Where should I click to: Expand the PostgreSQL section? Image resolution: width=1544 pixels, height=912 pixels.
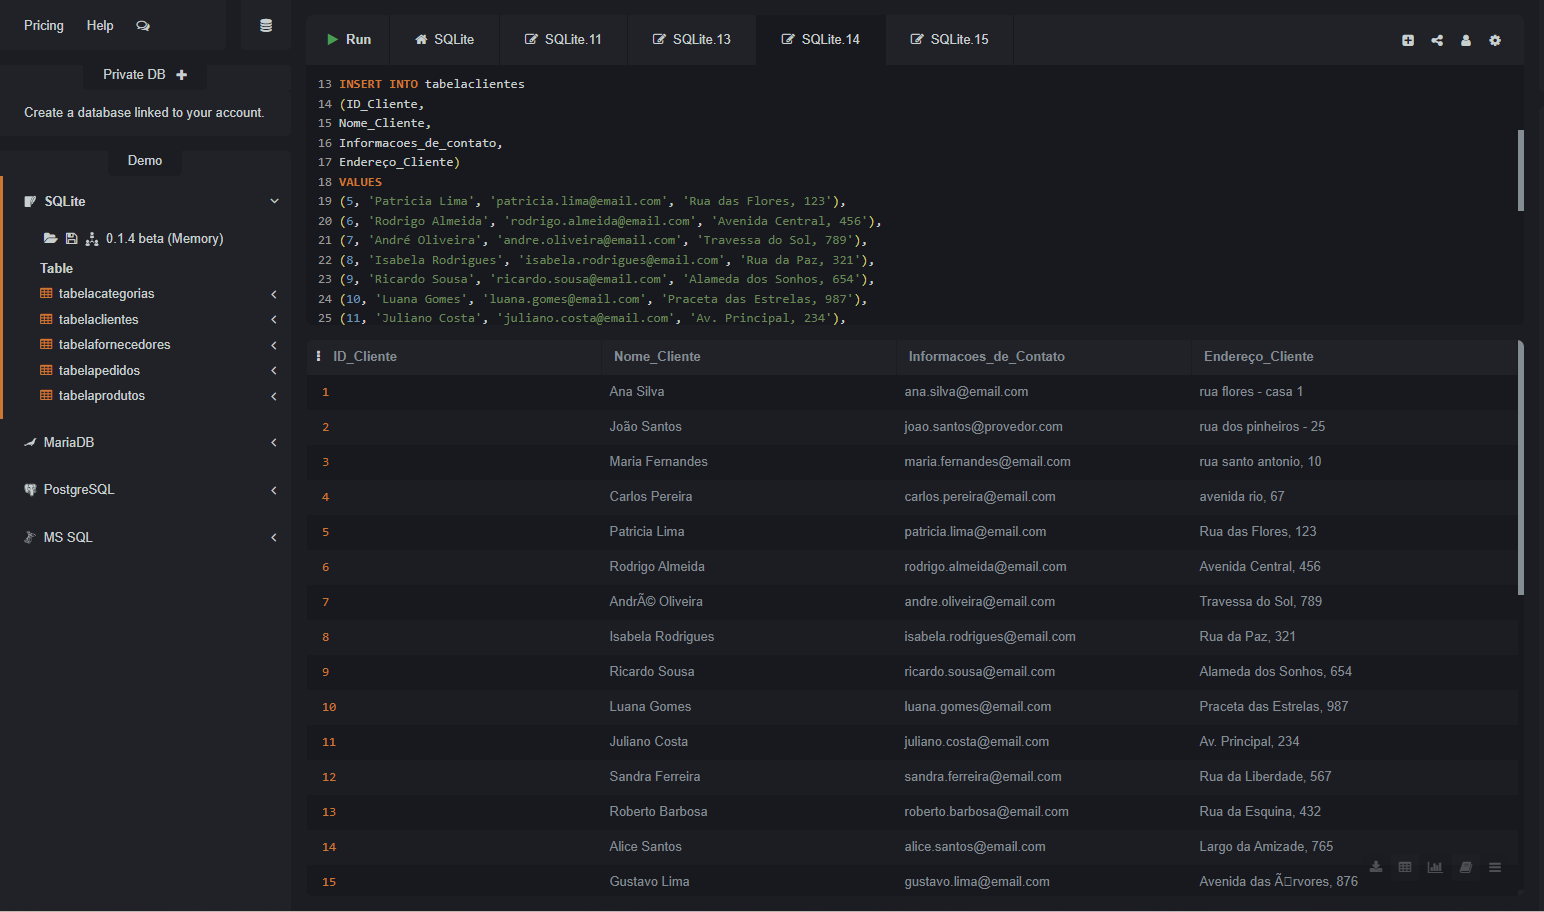tap(274, 490)
